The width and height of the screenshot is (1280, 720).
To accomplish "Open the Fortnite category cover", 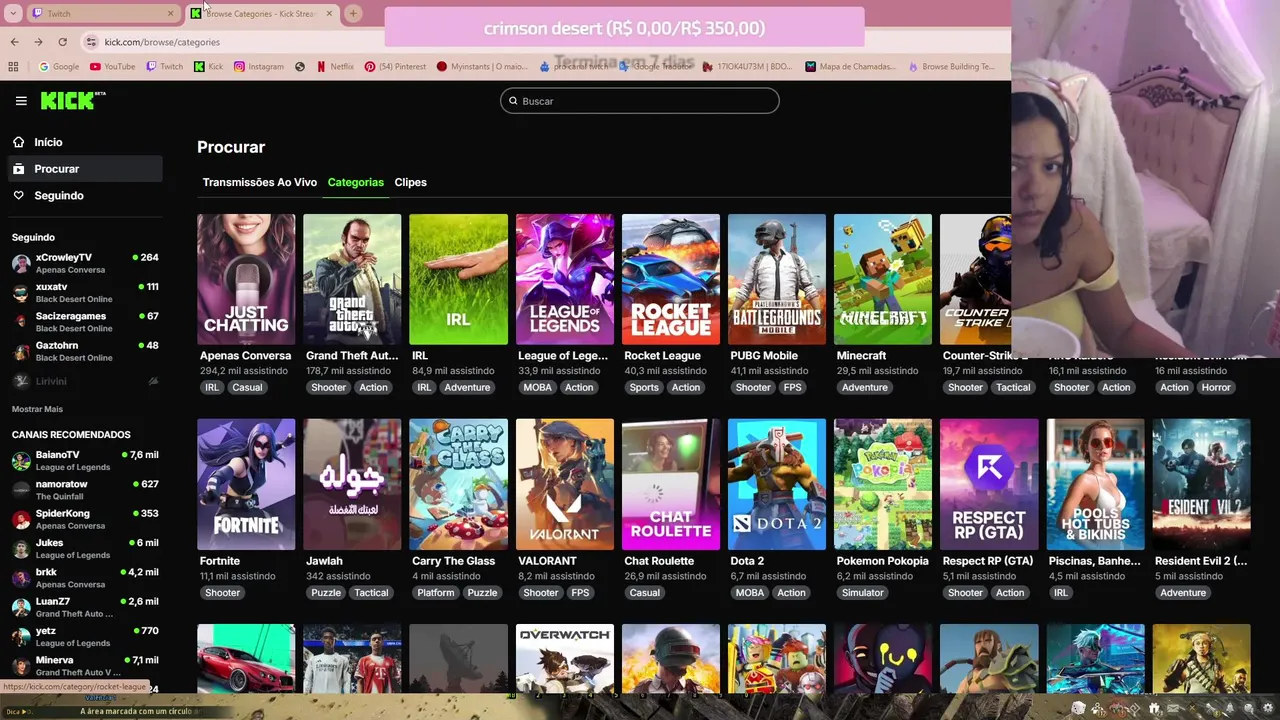I will (246, 484).
